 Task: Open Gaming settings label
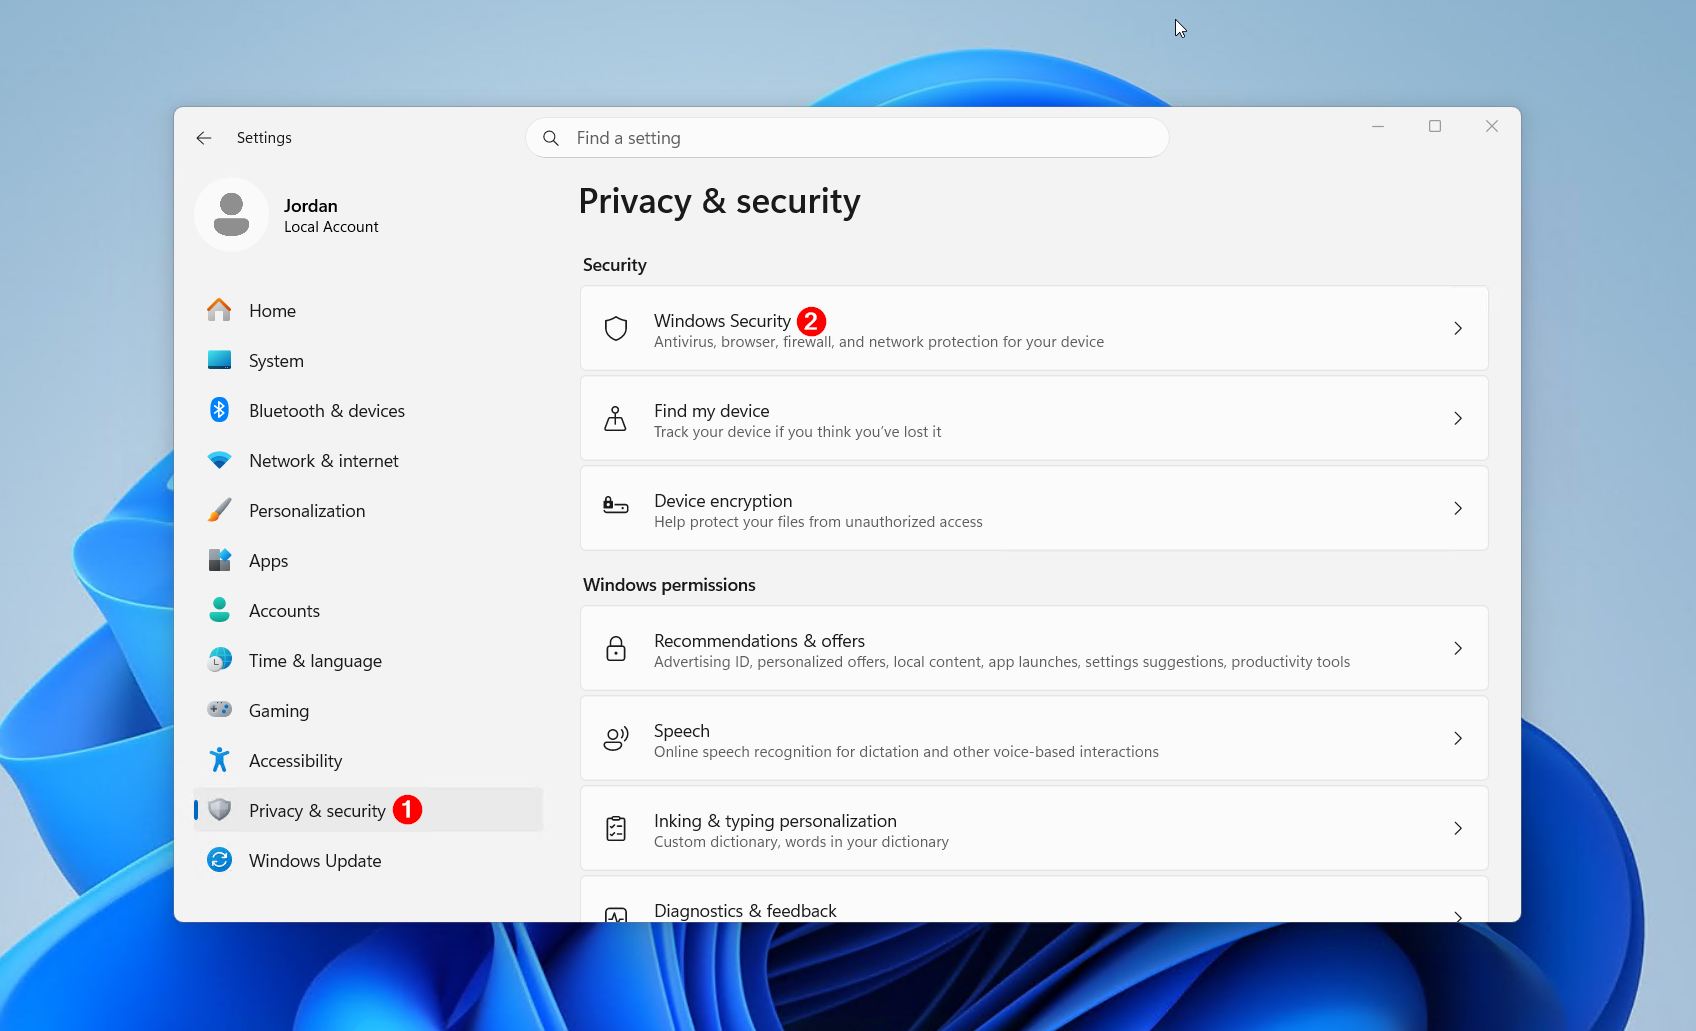279,711
